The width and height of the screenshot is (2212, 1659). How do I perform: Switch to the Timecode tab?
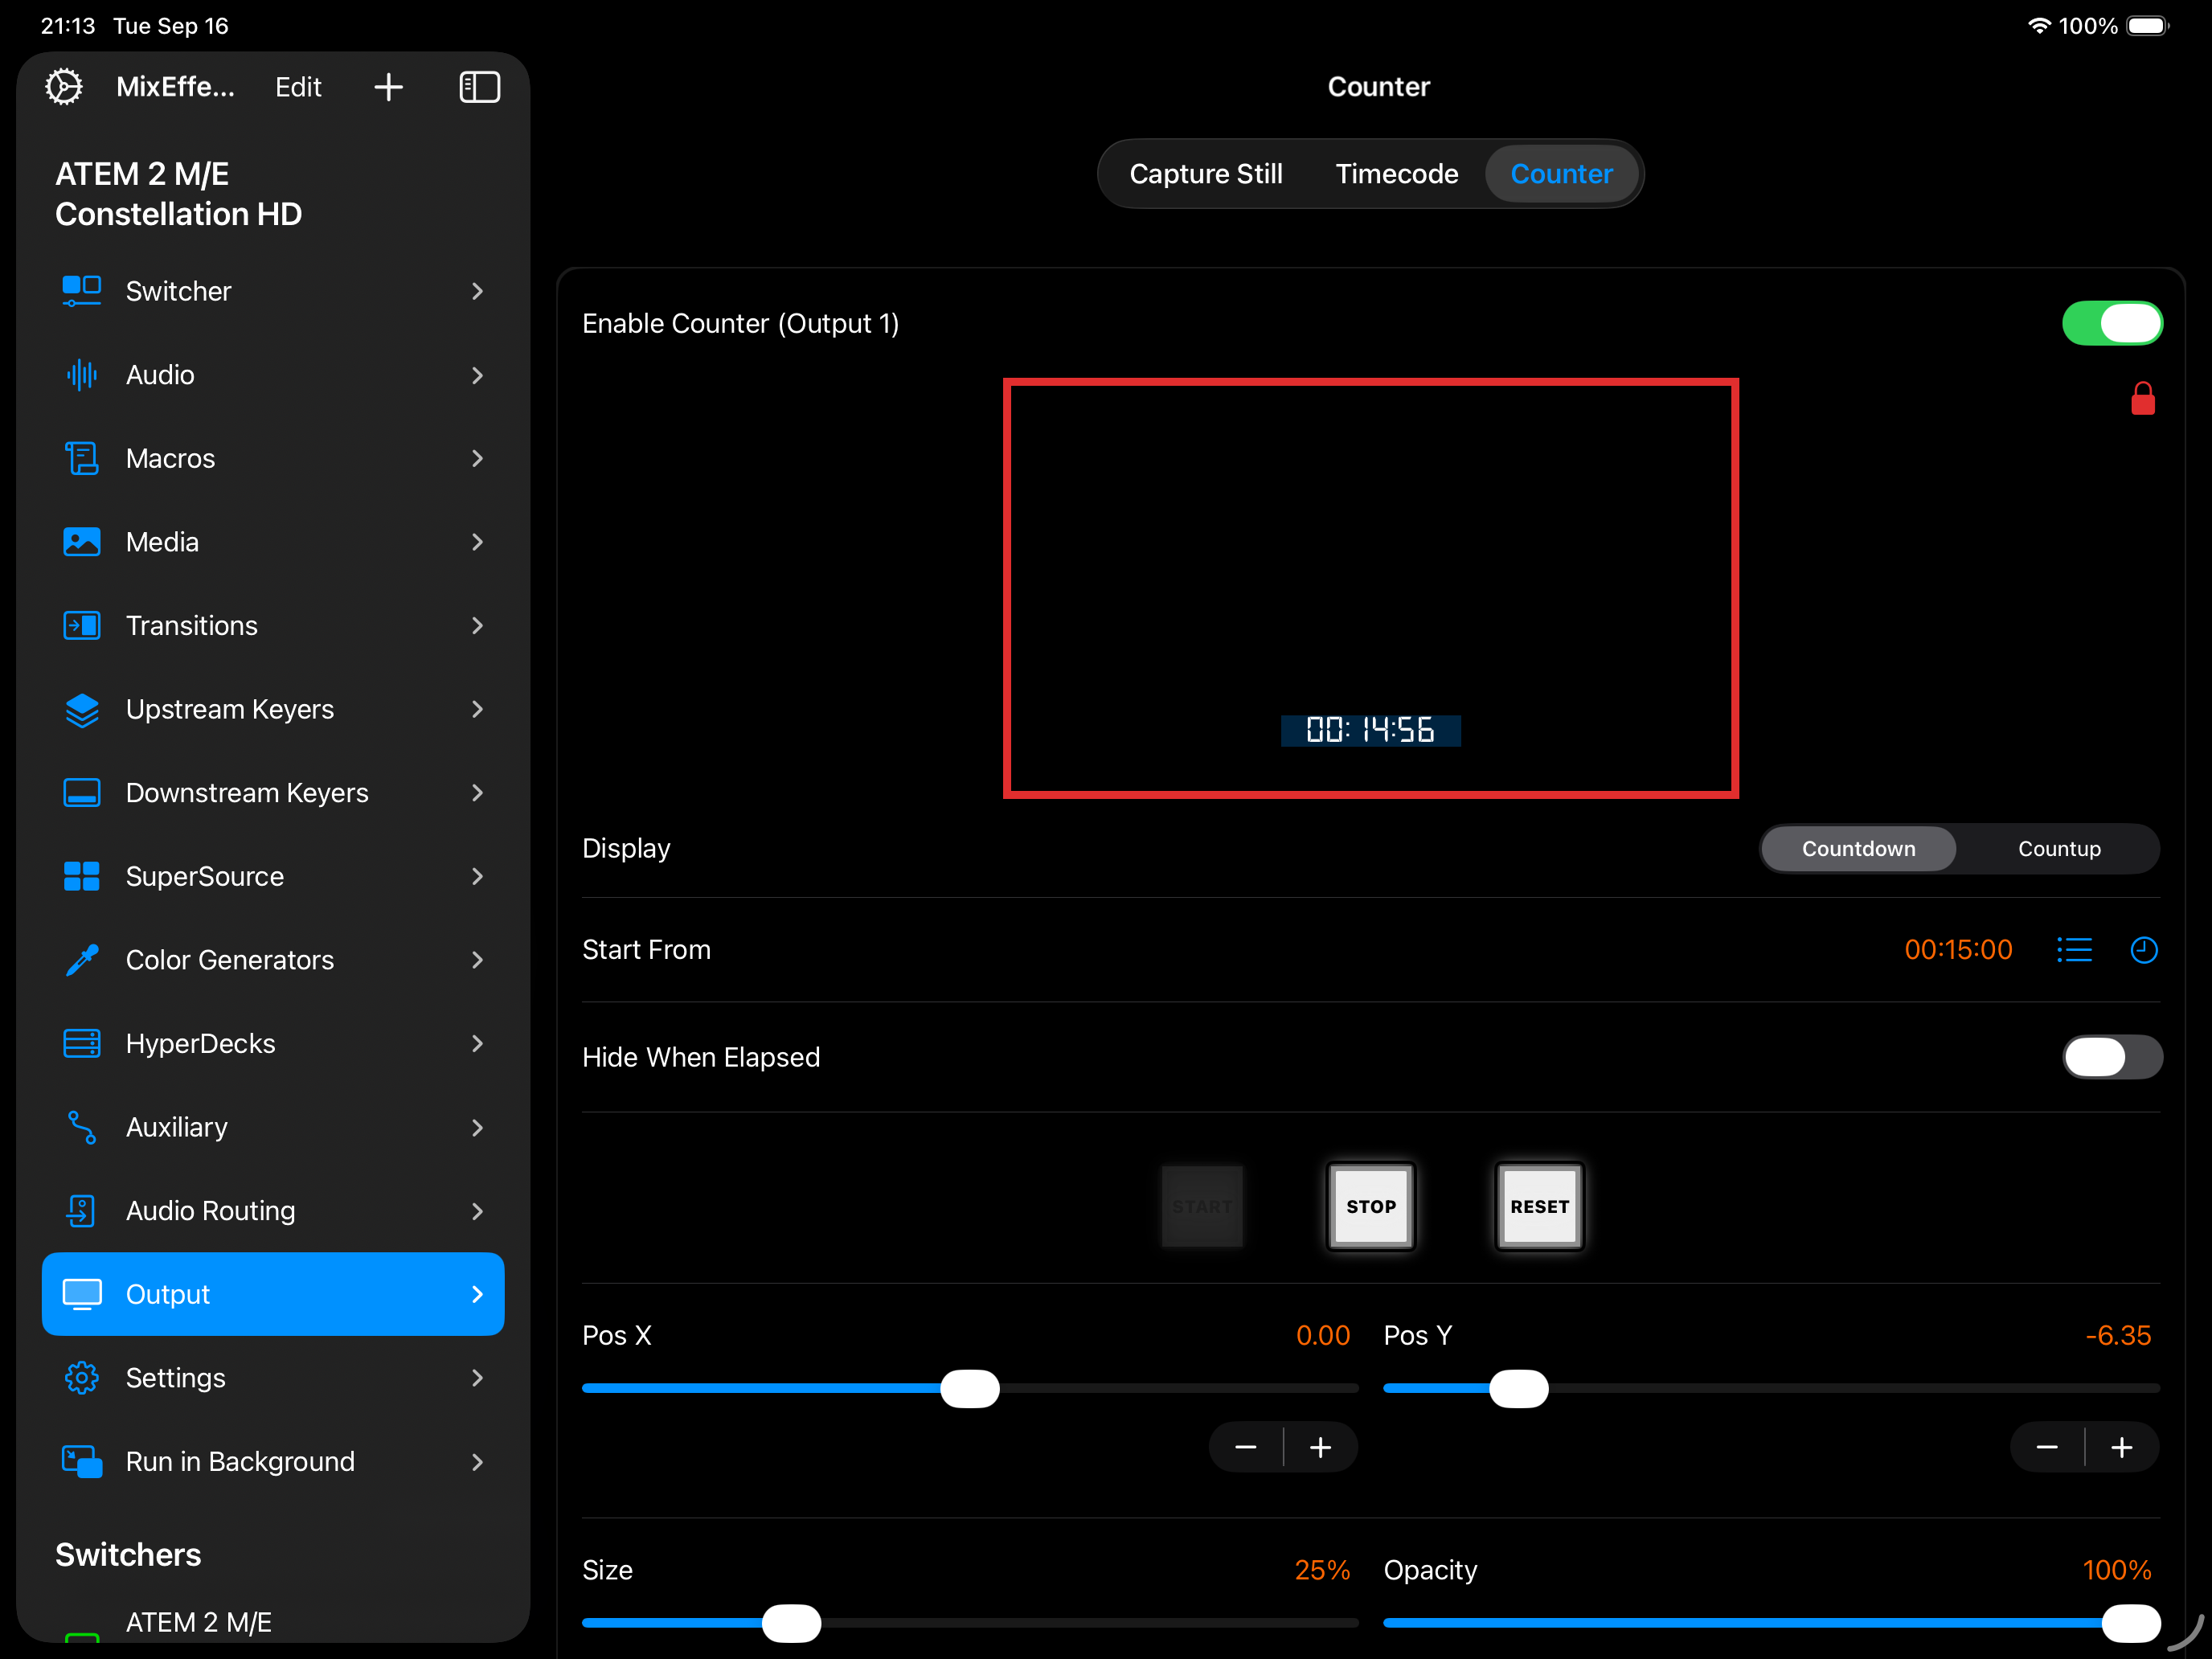click(1396, 174)
